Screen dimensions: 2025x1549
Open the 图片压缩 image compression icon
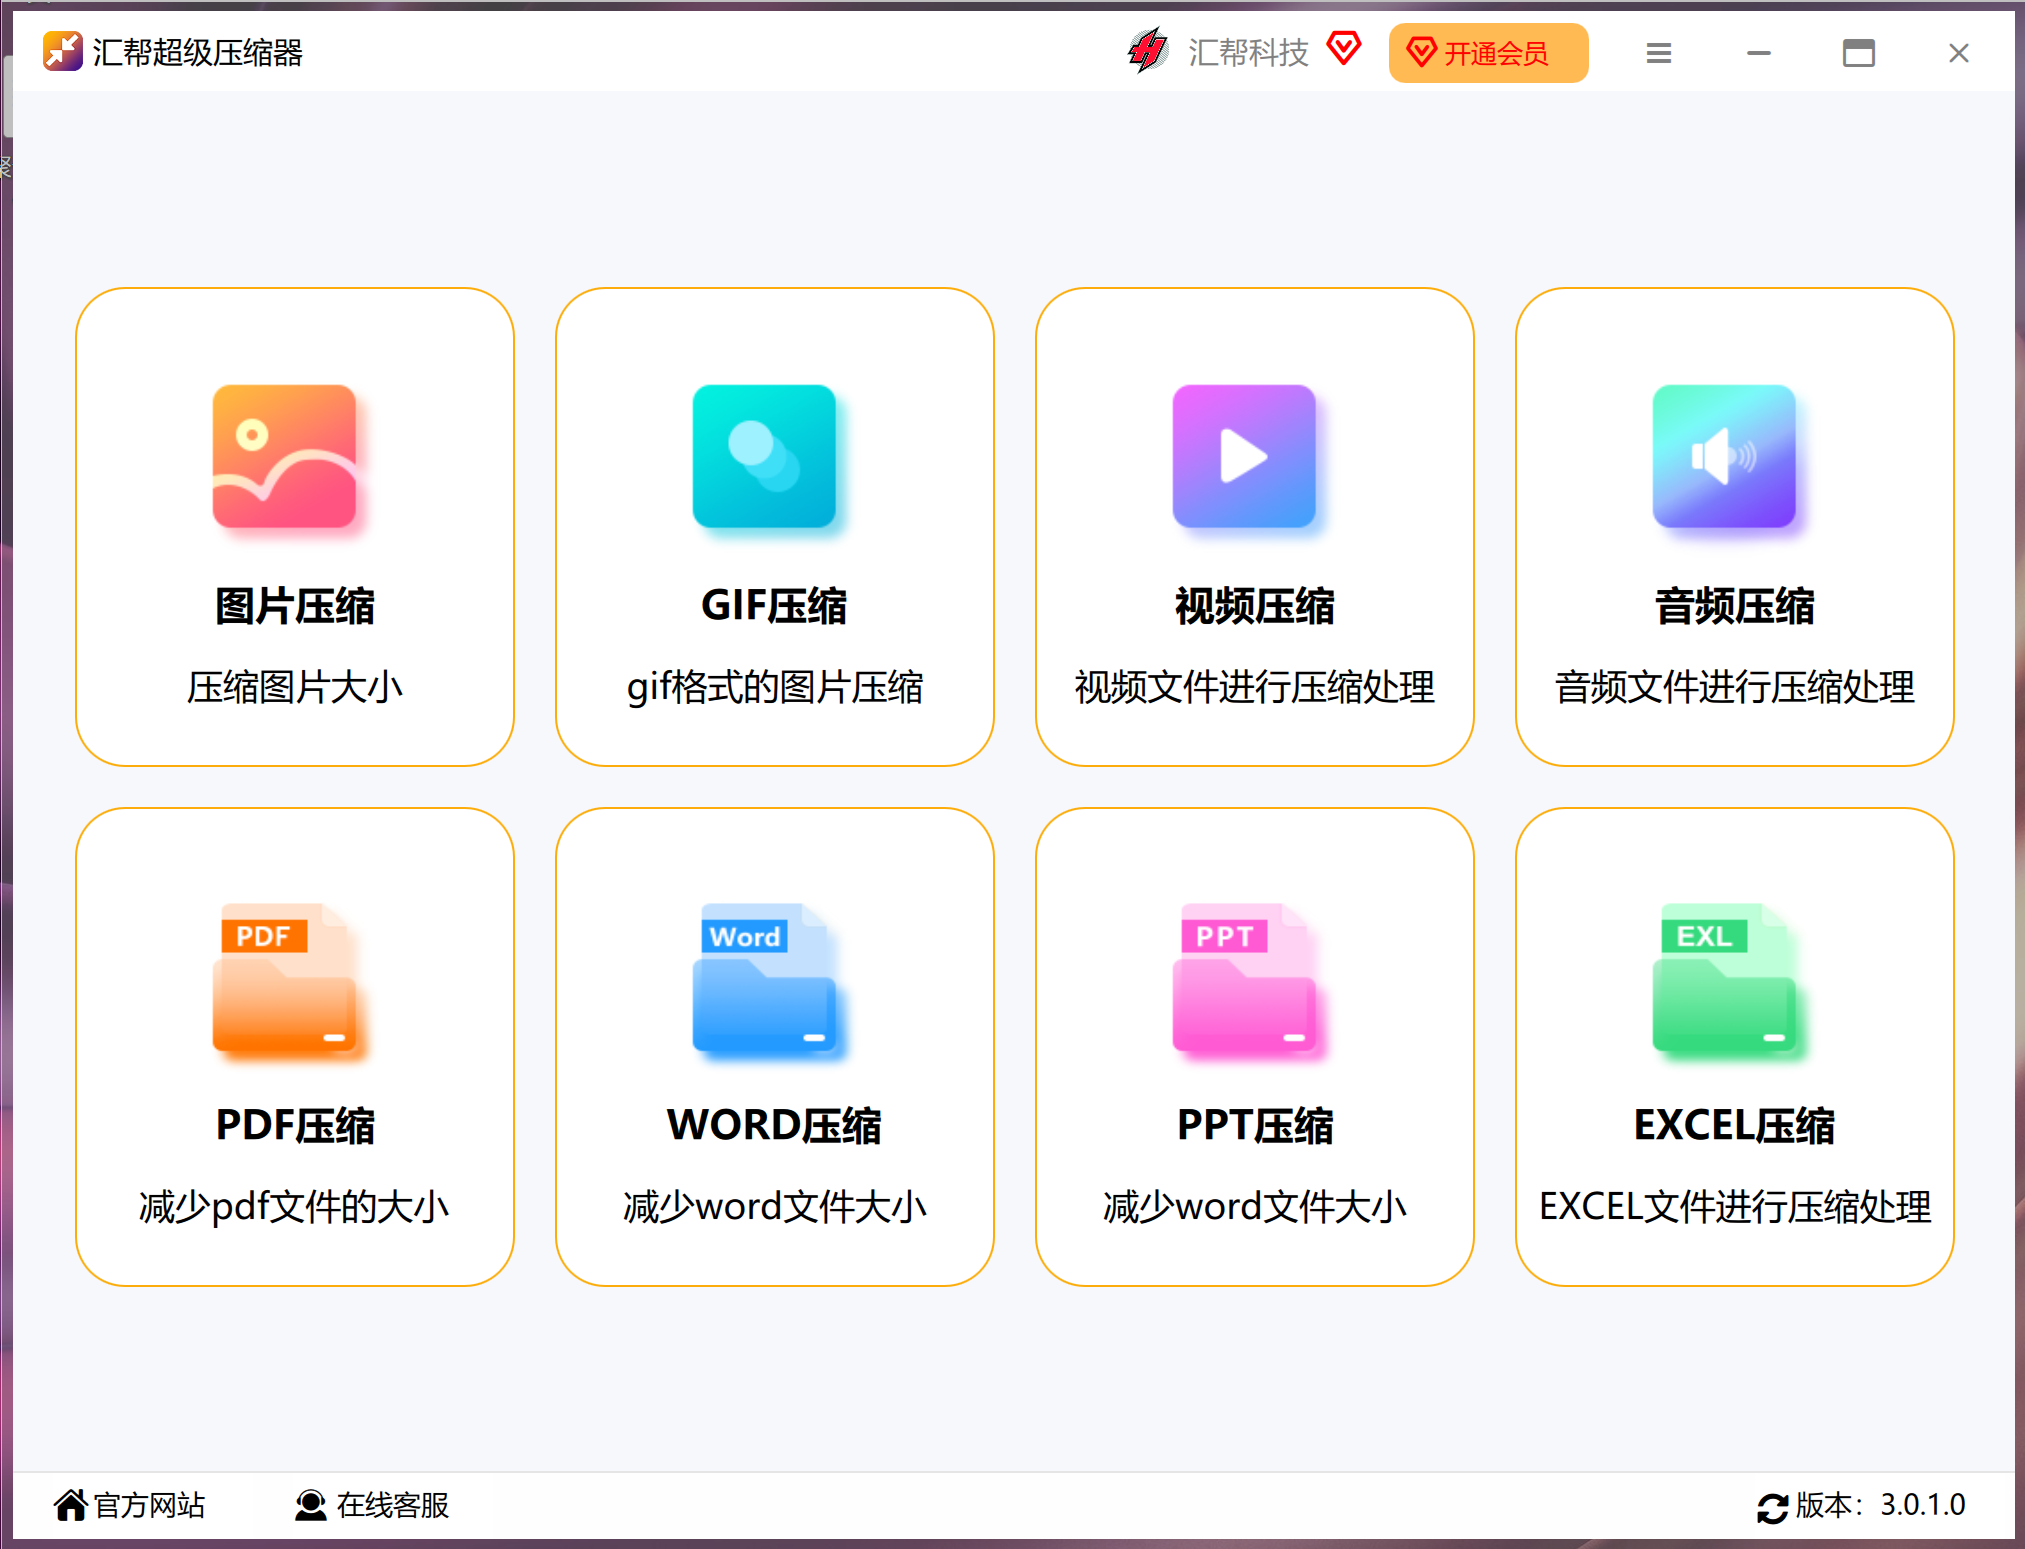pyautogui.click(x=284, y=456)
